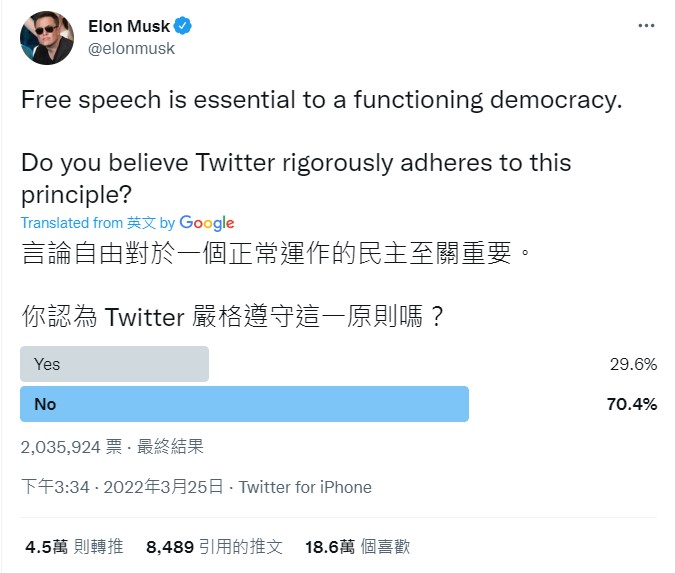Click the 最終結果 final results label

pyautogui.click(x=170, y=447)
